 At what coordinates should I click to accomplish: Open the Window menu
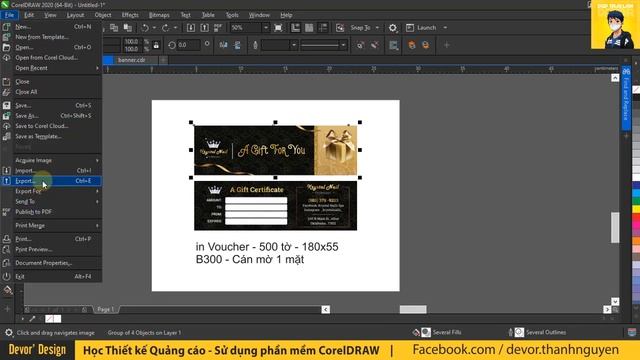pyautogui.click(x=259, y=15)
